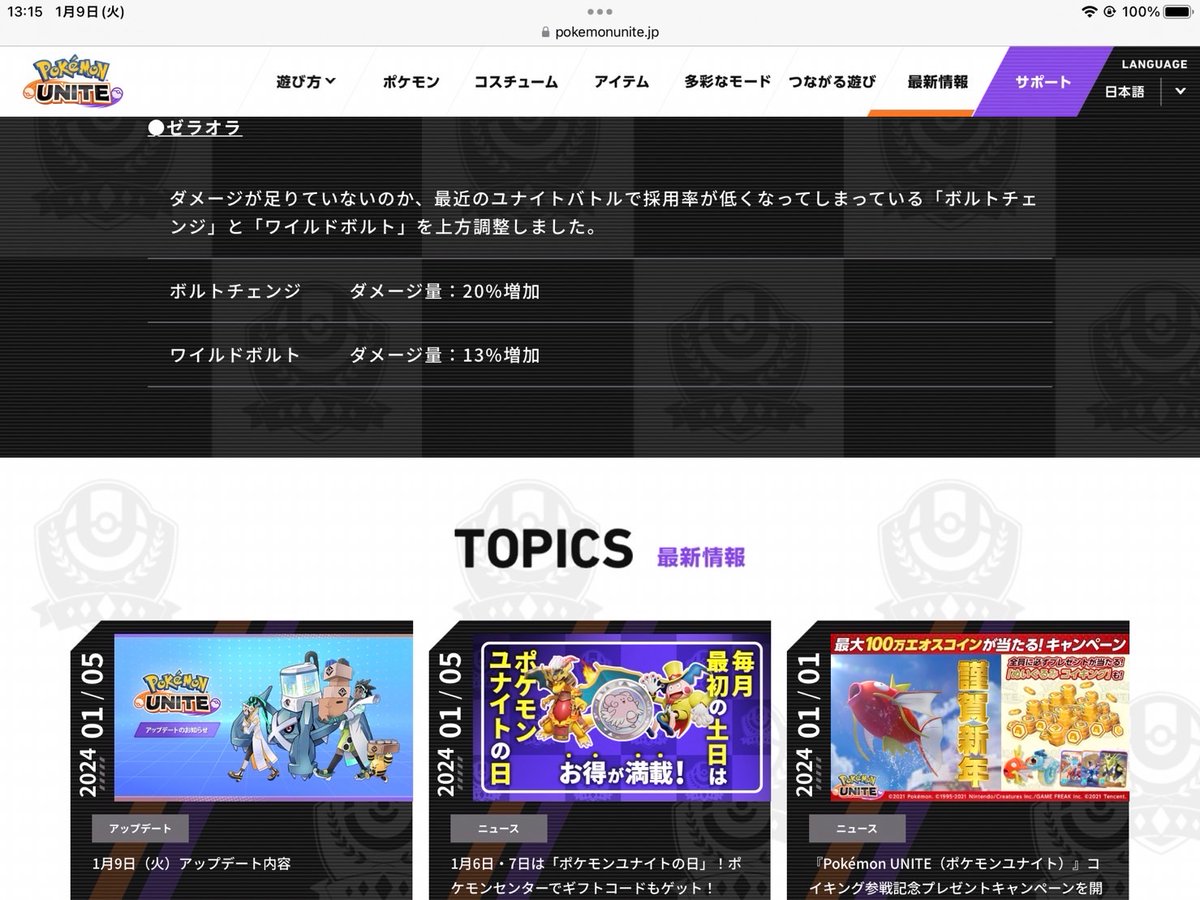The height and width of the screenshot is (900, 1200).
Task: Open the update announcement thumbnail
Action: (x=263, y=717)
